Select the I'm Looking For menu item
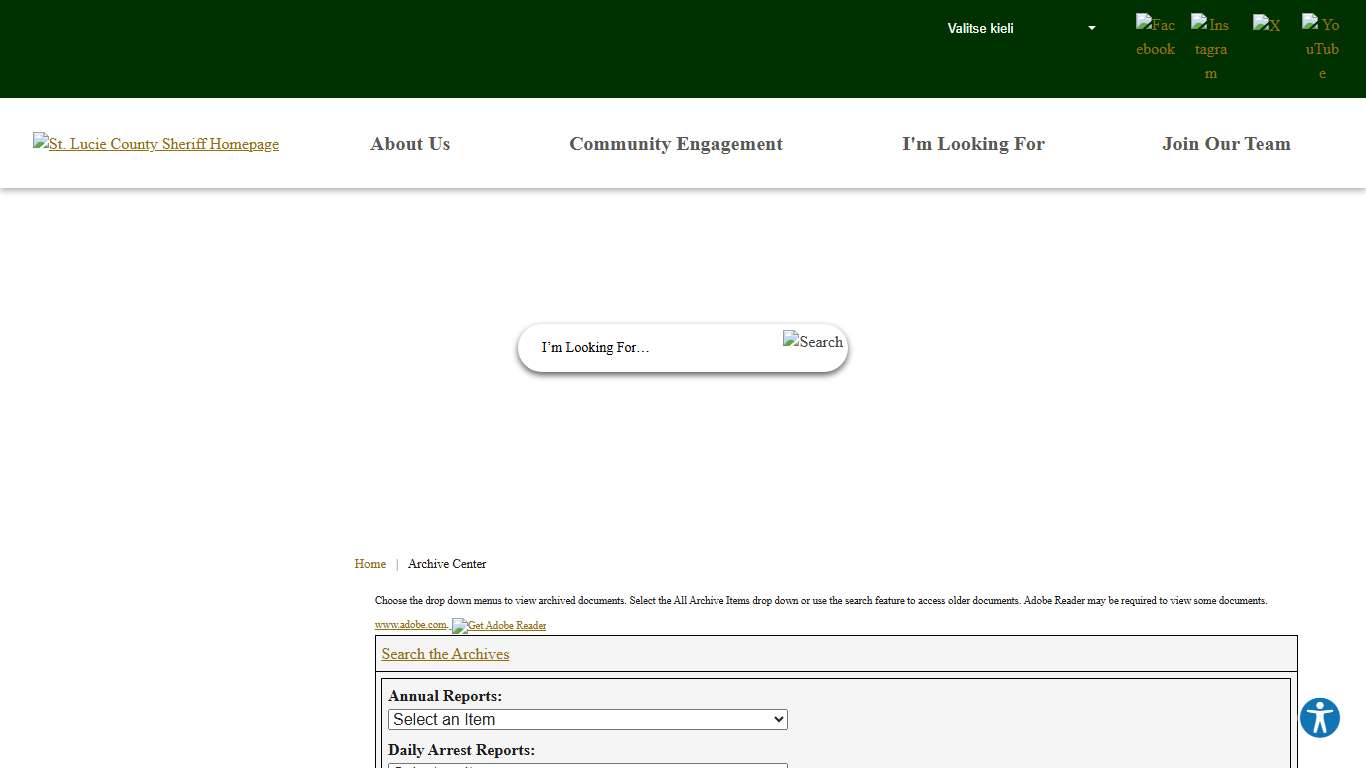1366x768 pixels. (x=973, y=144)
